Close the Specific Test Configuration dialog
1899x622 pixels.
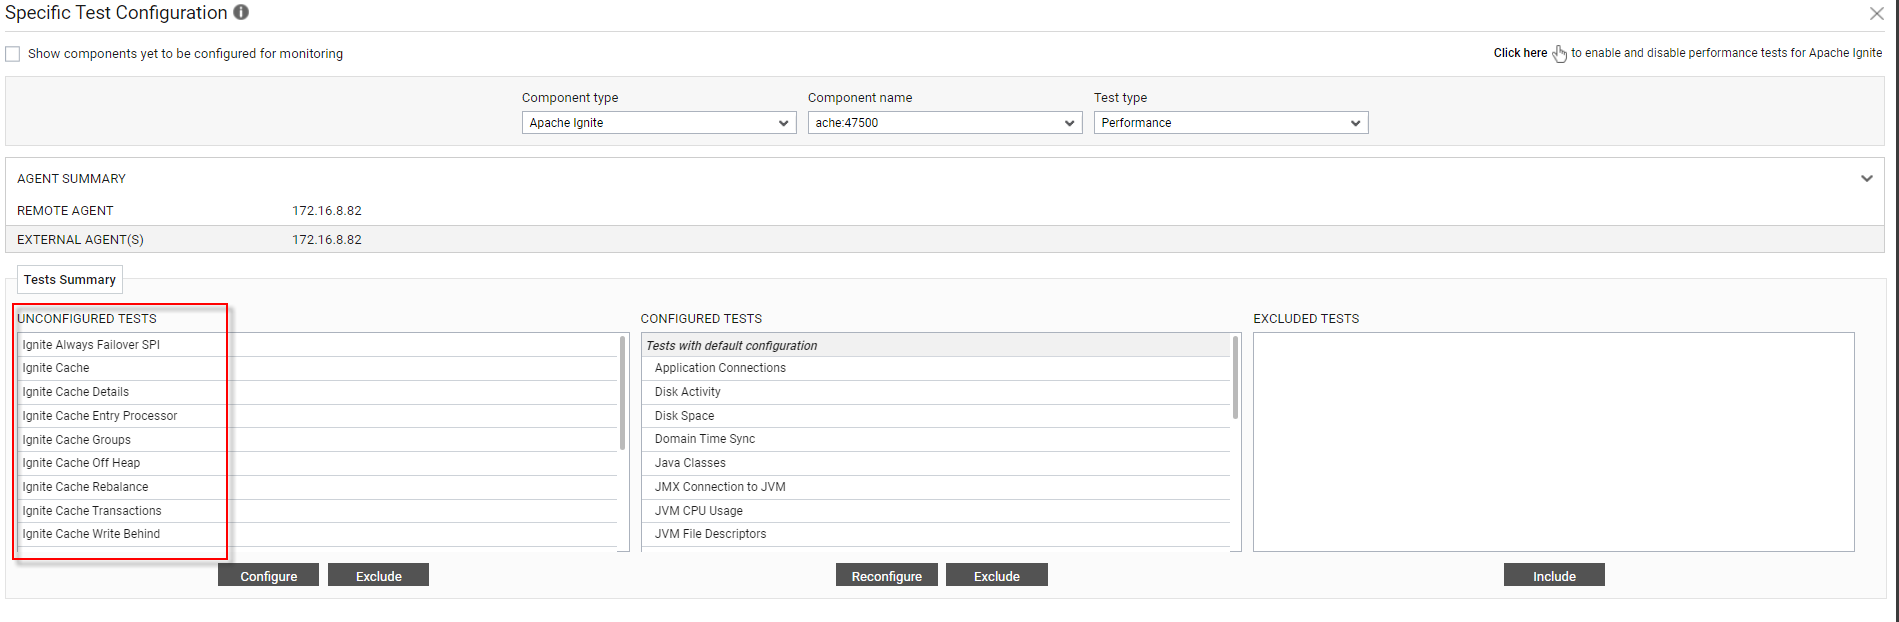1877,13
